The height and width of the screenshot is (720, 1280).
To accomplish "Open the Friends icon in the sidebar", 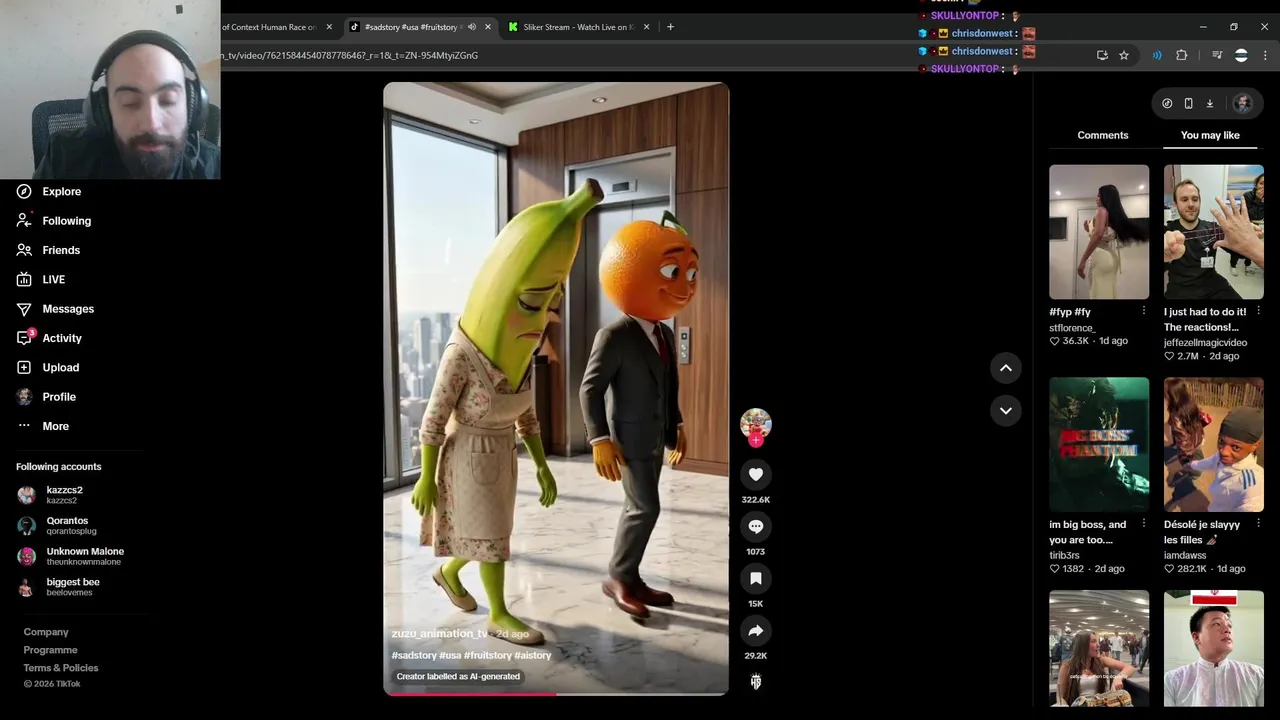I will [24, 250].
